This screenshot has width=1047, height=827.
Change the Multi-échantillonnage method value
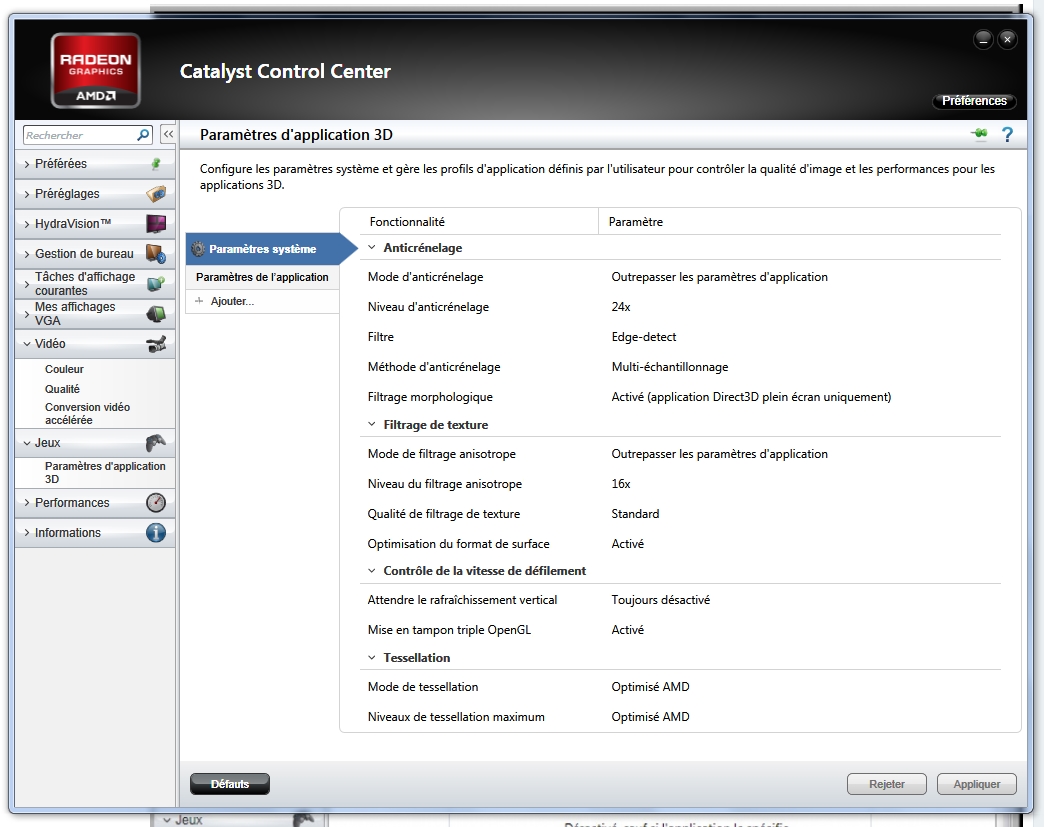(670, 367)
